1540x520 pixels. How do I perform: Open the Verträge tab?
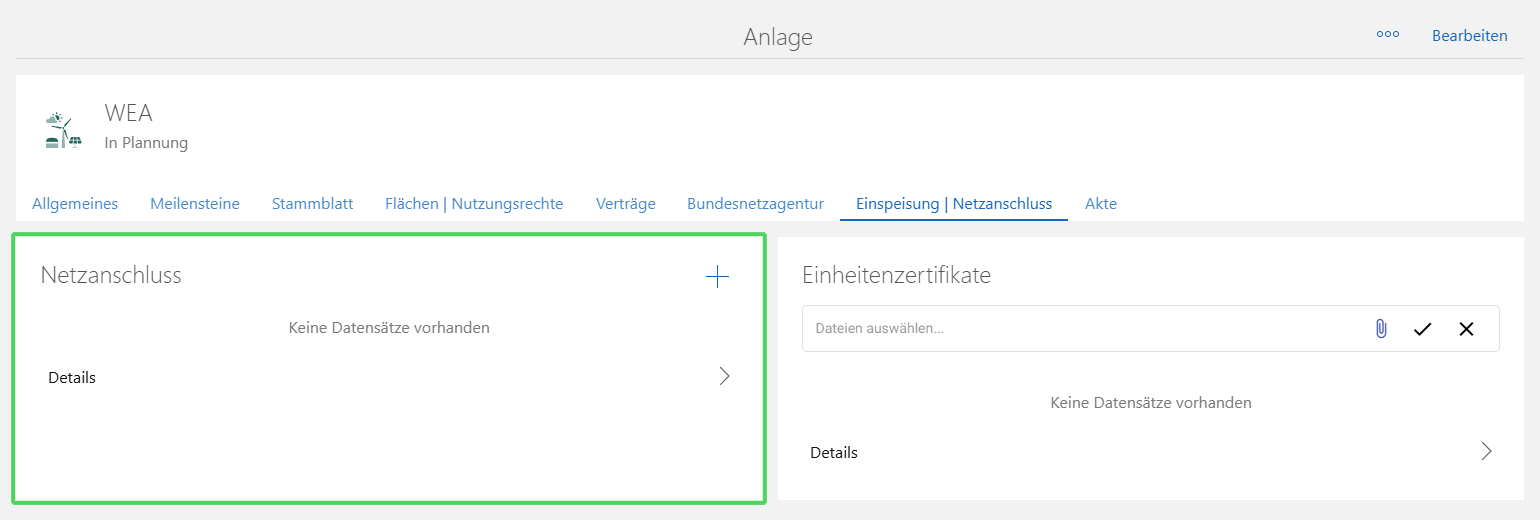[625, 203]
